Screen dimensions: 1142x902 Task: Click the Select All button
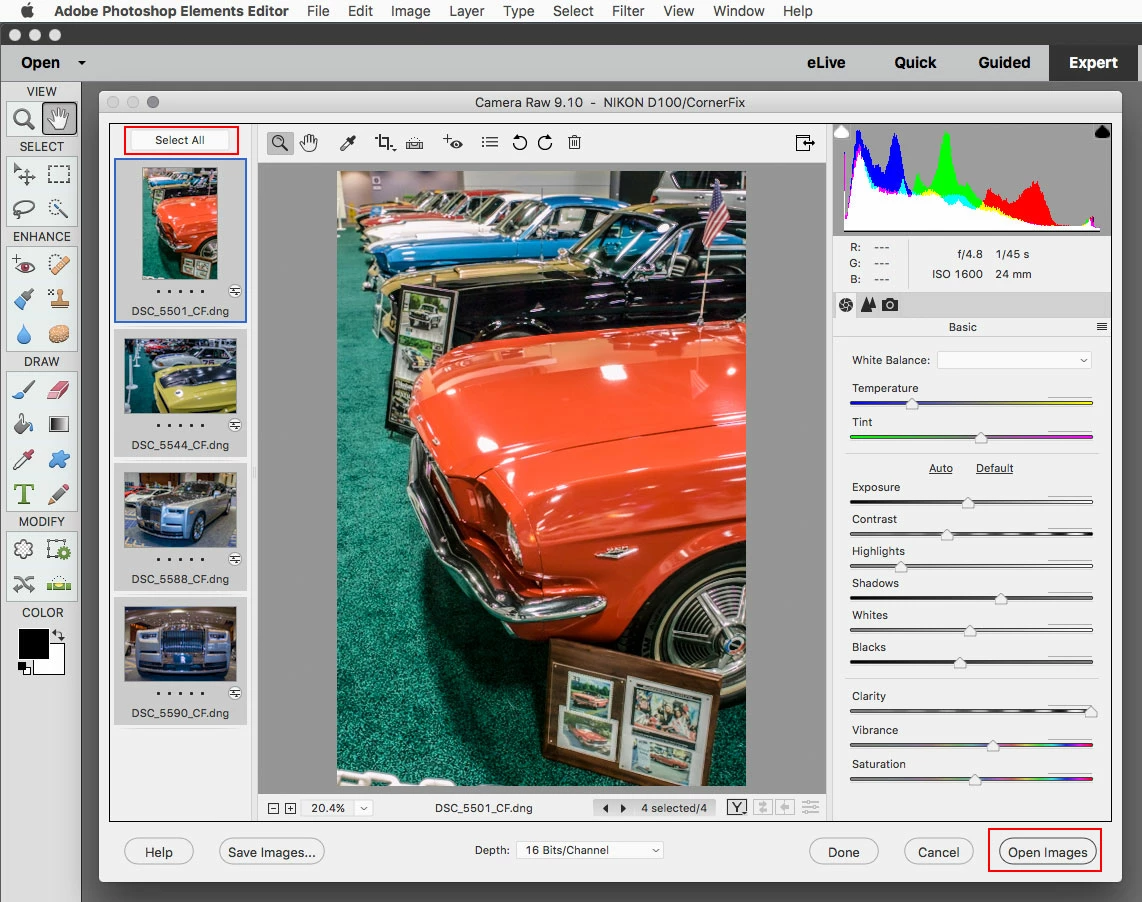click(x=180, y=140)
